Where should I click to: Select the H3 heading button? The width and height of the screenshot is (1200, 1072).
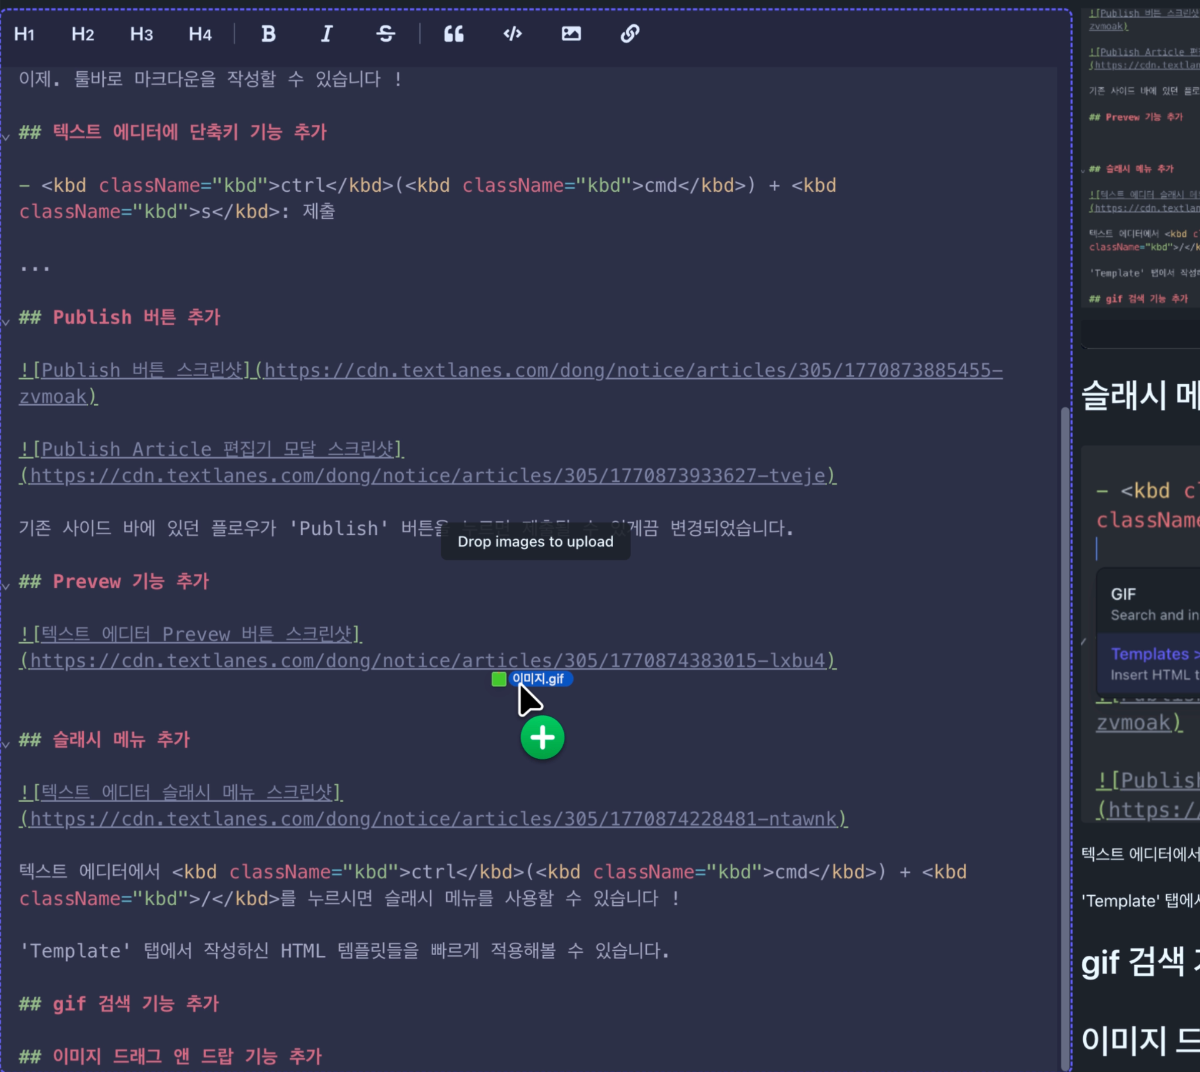(x=141, y=34)
